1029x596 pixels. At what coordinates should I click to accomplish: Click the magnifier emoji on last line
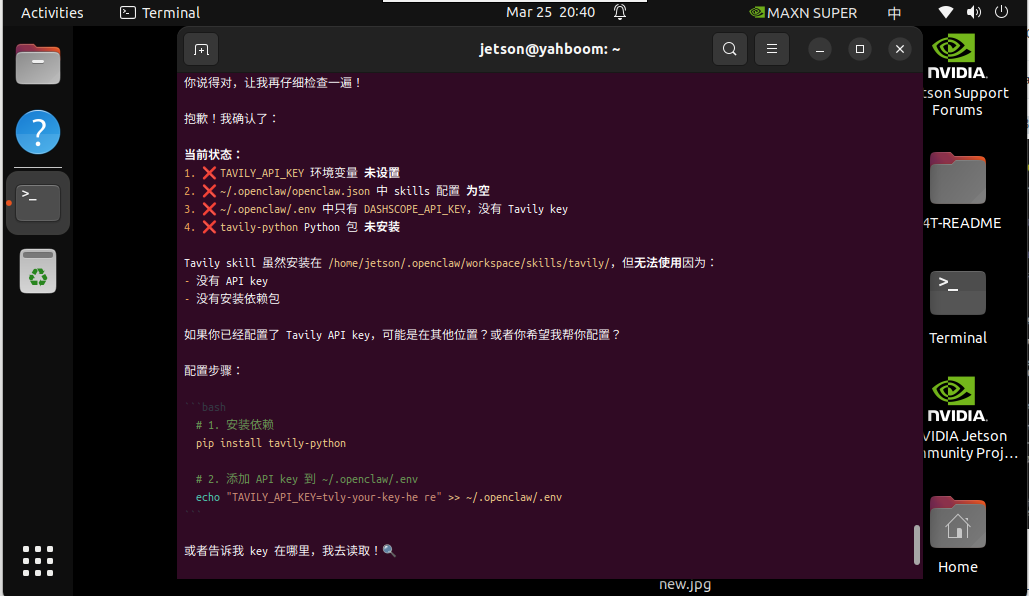pyautogui.click(x=389, y=551)
